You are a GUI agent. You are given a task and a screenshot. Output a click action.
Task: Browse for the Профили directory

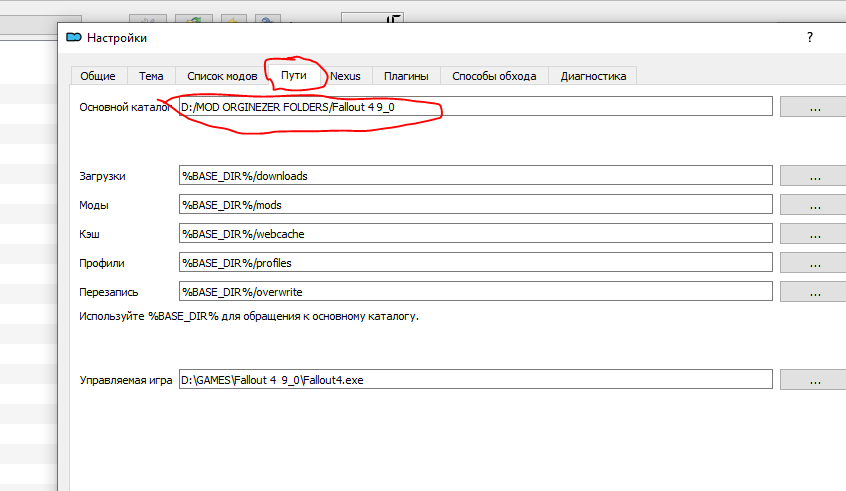814,262
